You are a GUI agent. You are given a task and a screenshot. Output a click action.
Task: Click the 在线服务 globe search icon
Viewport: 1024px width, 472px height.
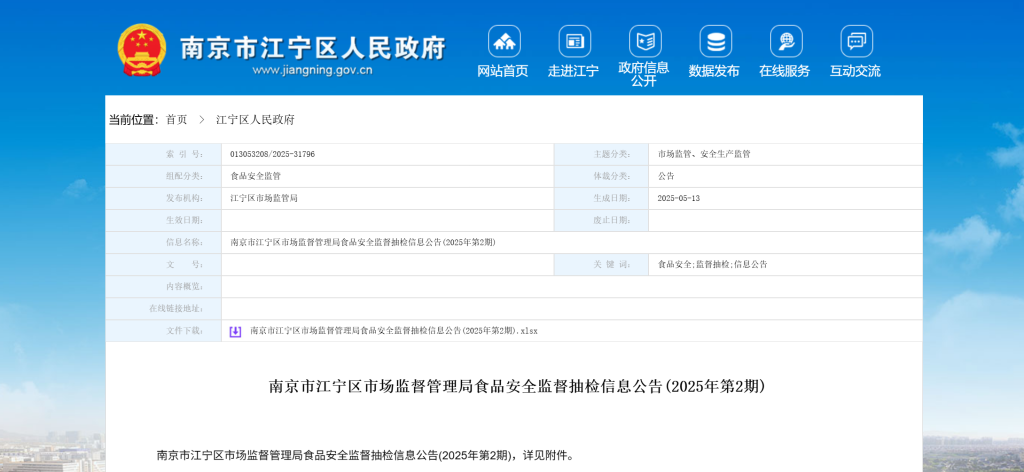(x=785, y=41)
